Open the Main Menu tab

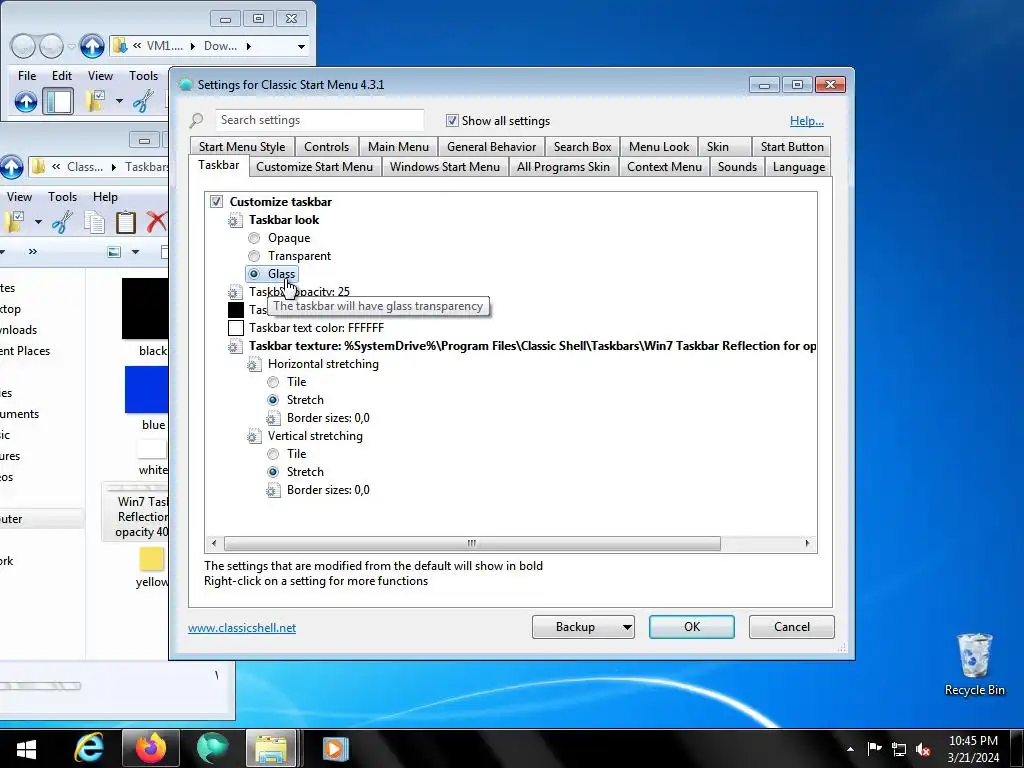pos(398,147)
